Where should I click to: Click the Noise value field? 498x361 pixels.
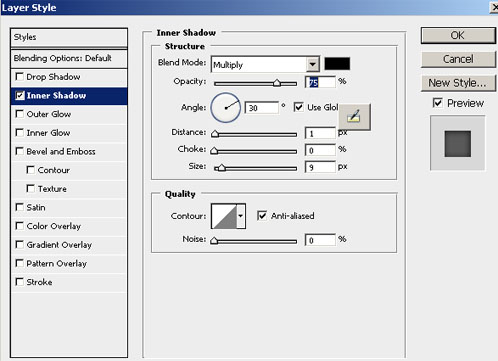pyautogui.click(x=320, y=240)
